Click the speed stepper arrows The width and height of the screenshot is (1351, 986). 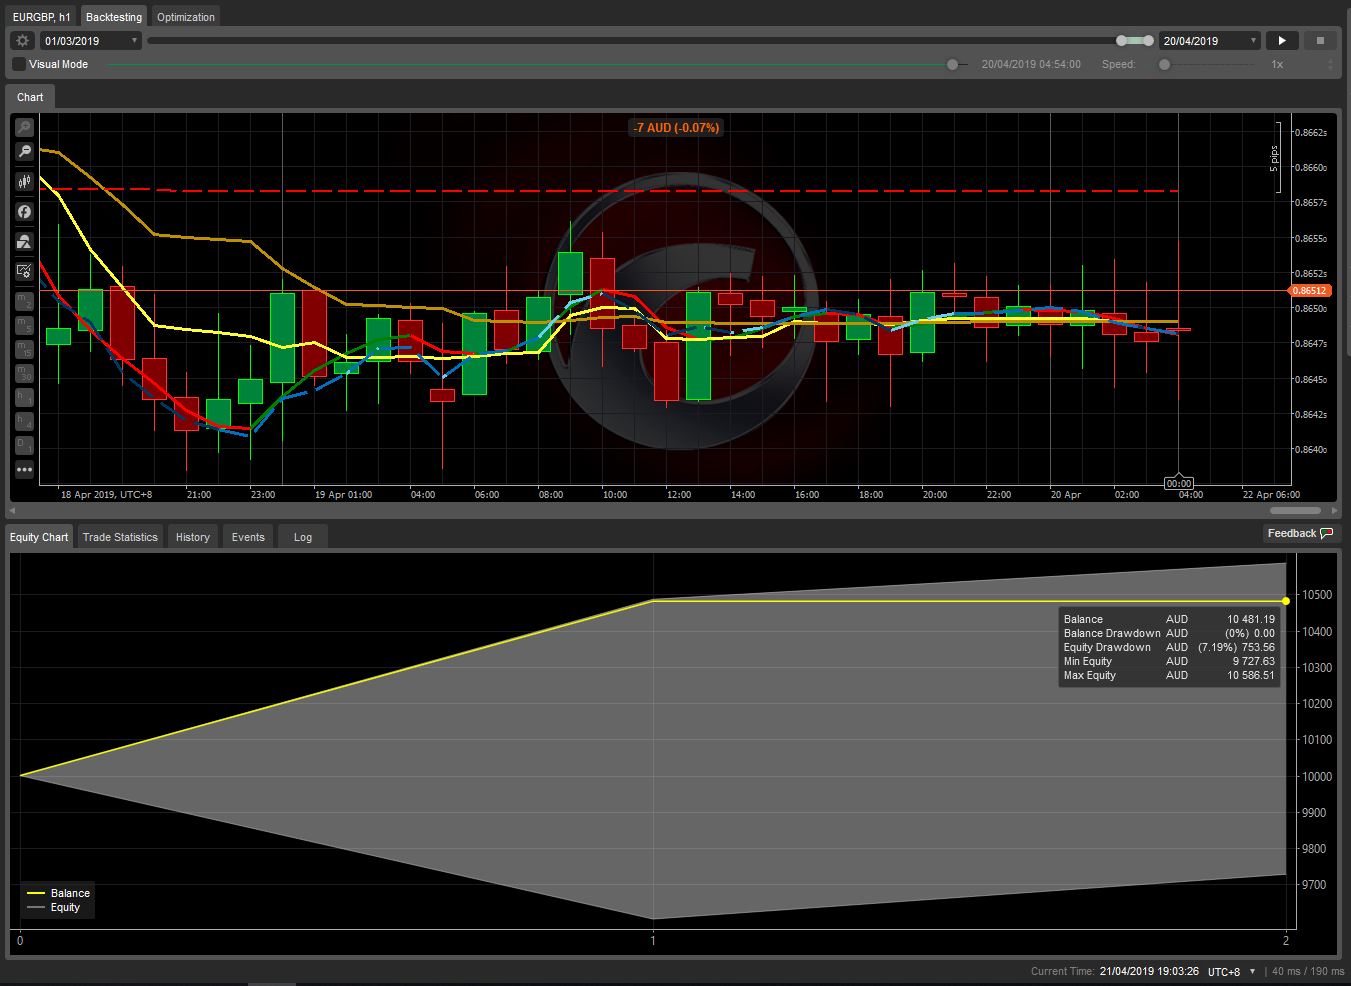[1330, 64]
